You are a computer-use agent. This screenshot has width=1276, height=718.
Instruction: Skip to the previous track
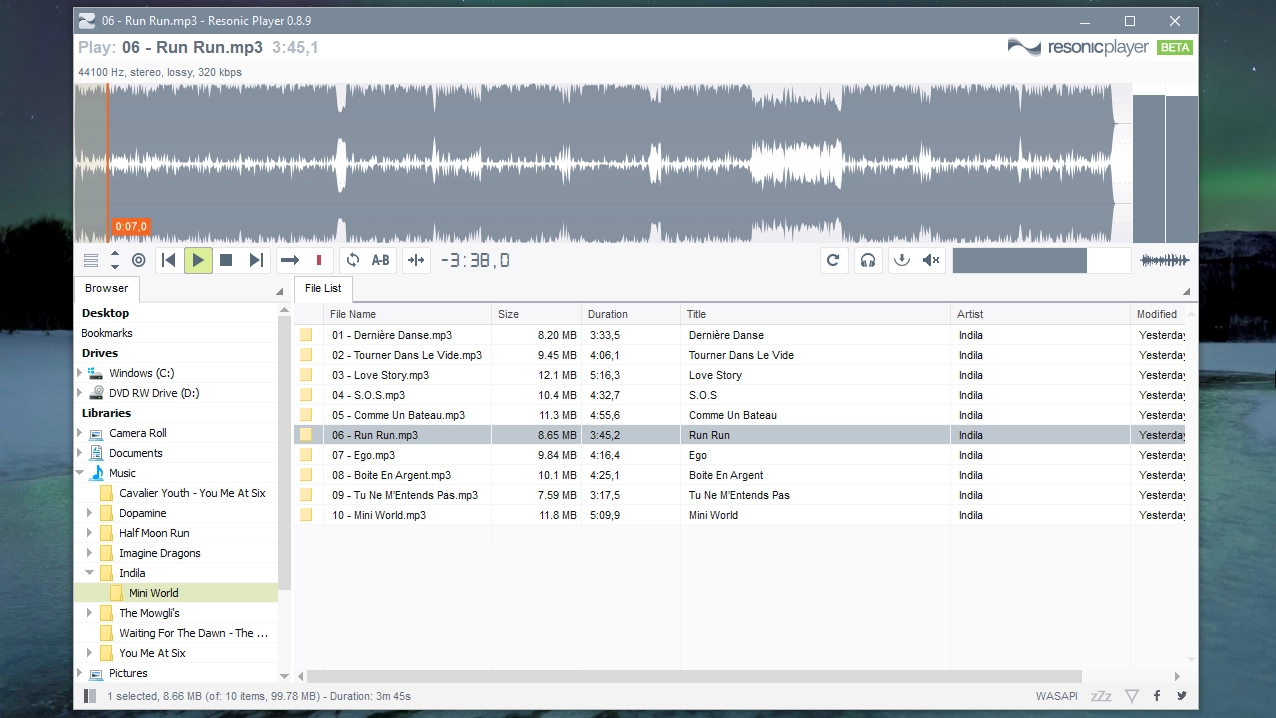[x=169, y=260]
